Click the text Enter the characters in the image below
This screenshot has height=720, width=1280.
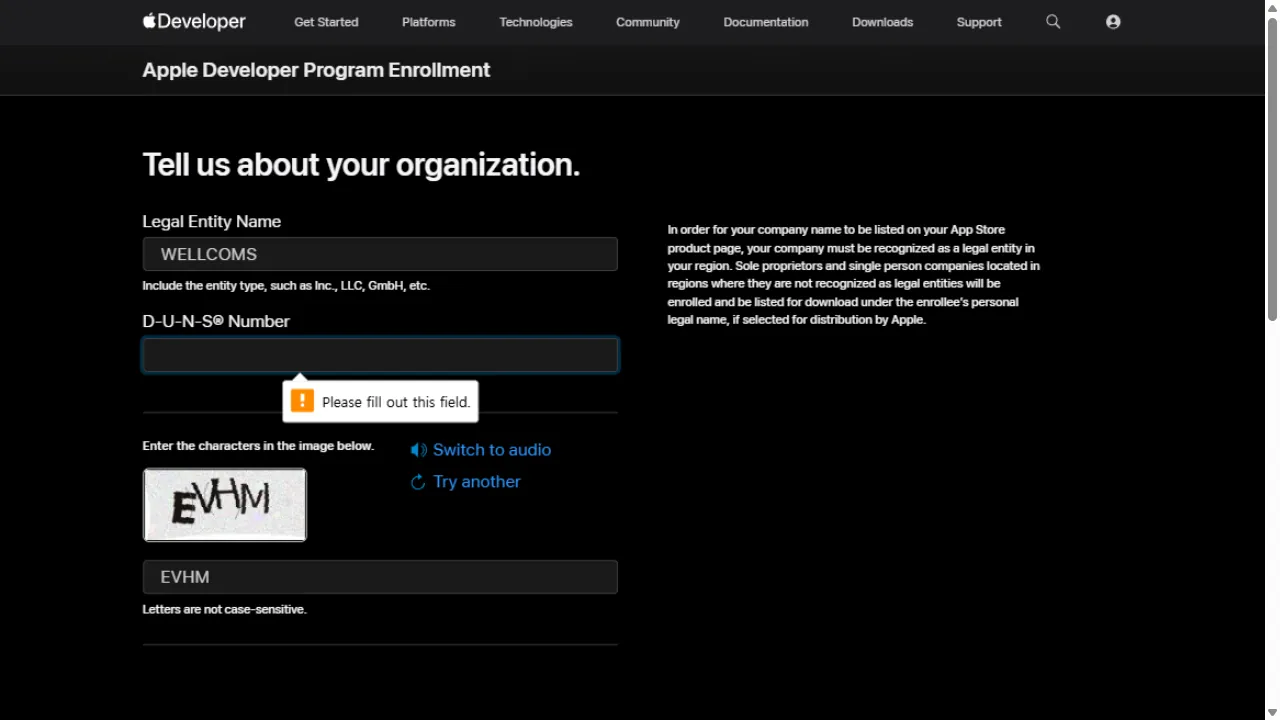pyautogui.click(x=258, y=446)
